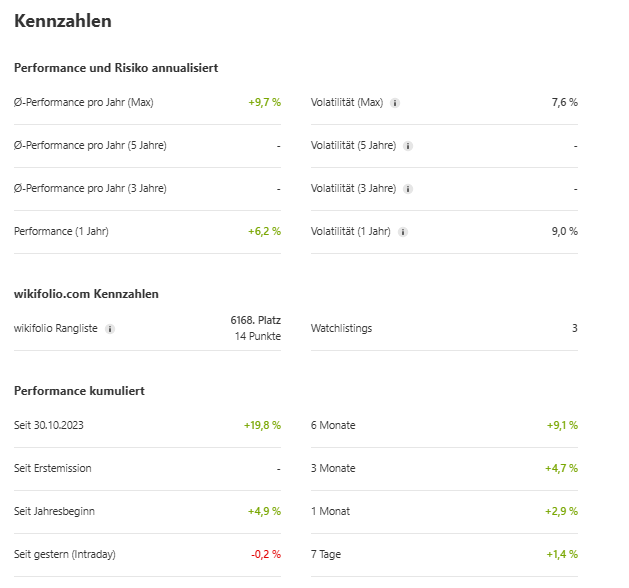Click the +9,7 % performance value
This screenshot has width=629, height=588.
[x=264, y=102]
